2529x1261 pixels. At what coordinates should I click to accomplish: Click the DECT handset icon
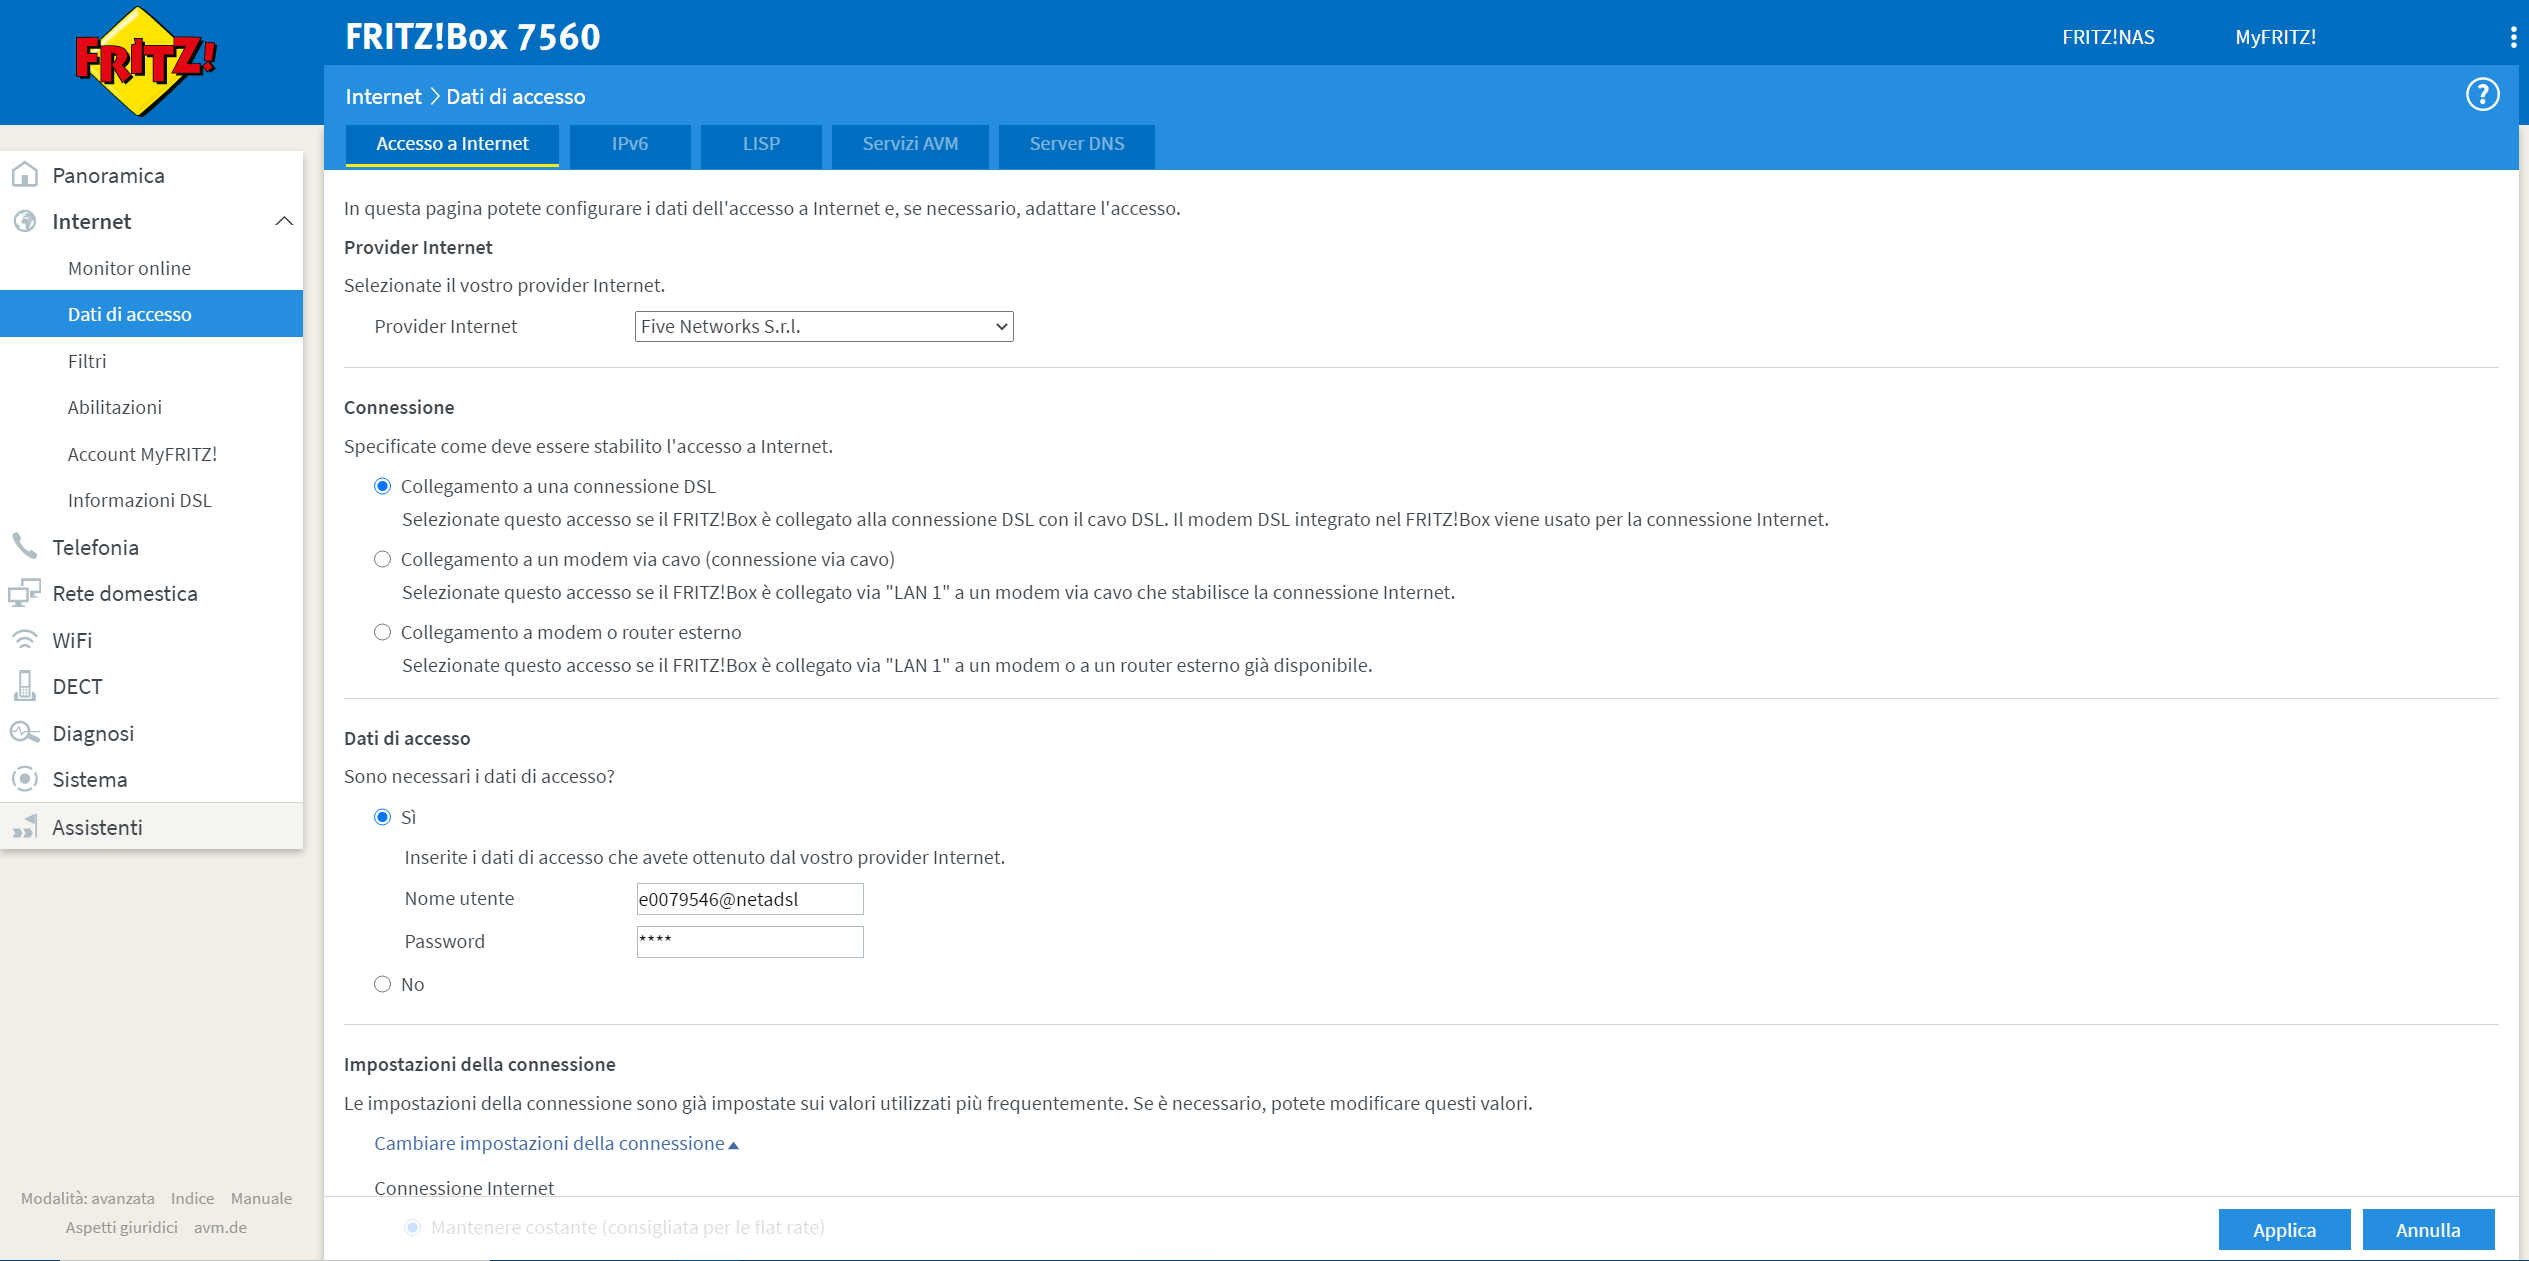25,686
